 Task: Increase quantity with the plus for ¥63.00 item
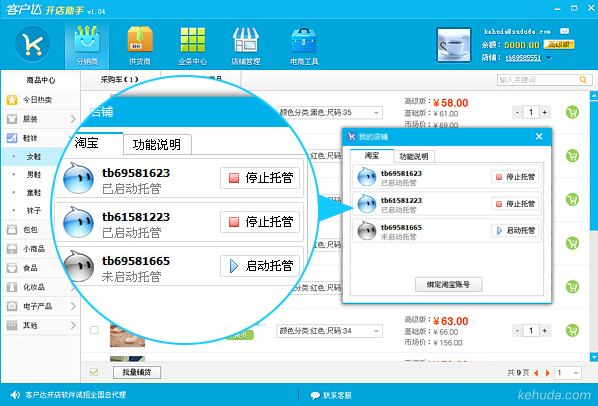pyautogui.click(x=545, y=331)
